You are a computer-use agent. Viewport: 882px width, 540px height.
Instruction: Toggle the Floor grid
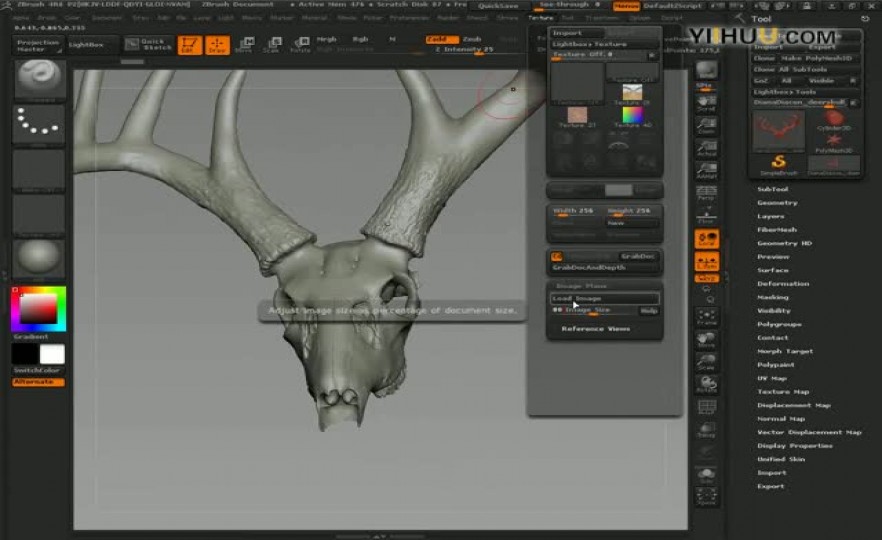pos(706,215)
